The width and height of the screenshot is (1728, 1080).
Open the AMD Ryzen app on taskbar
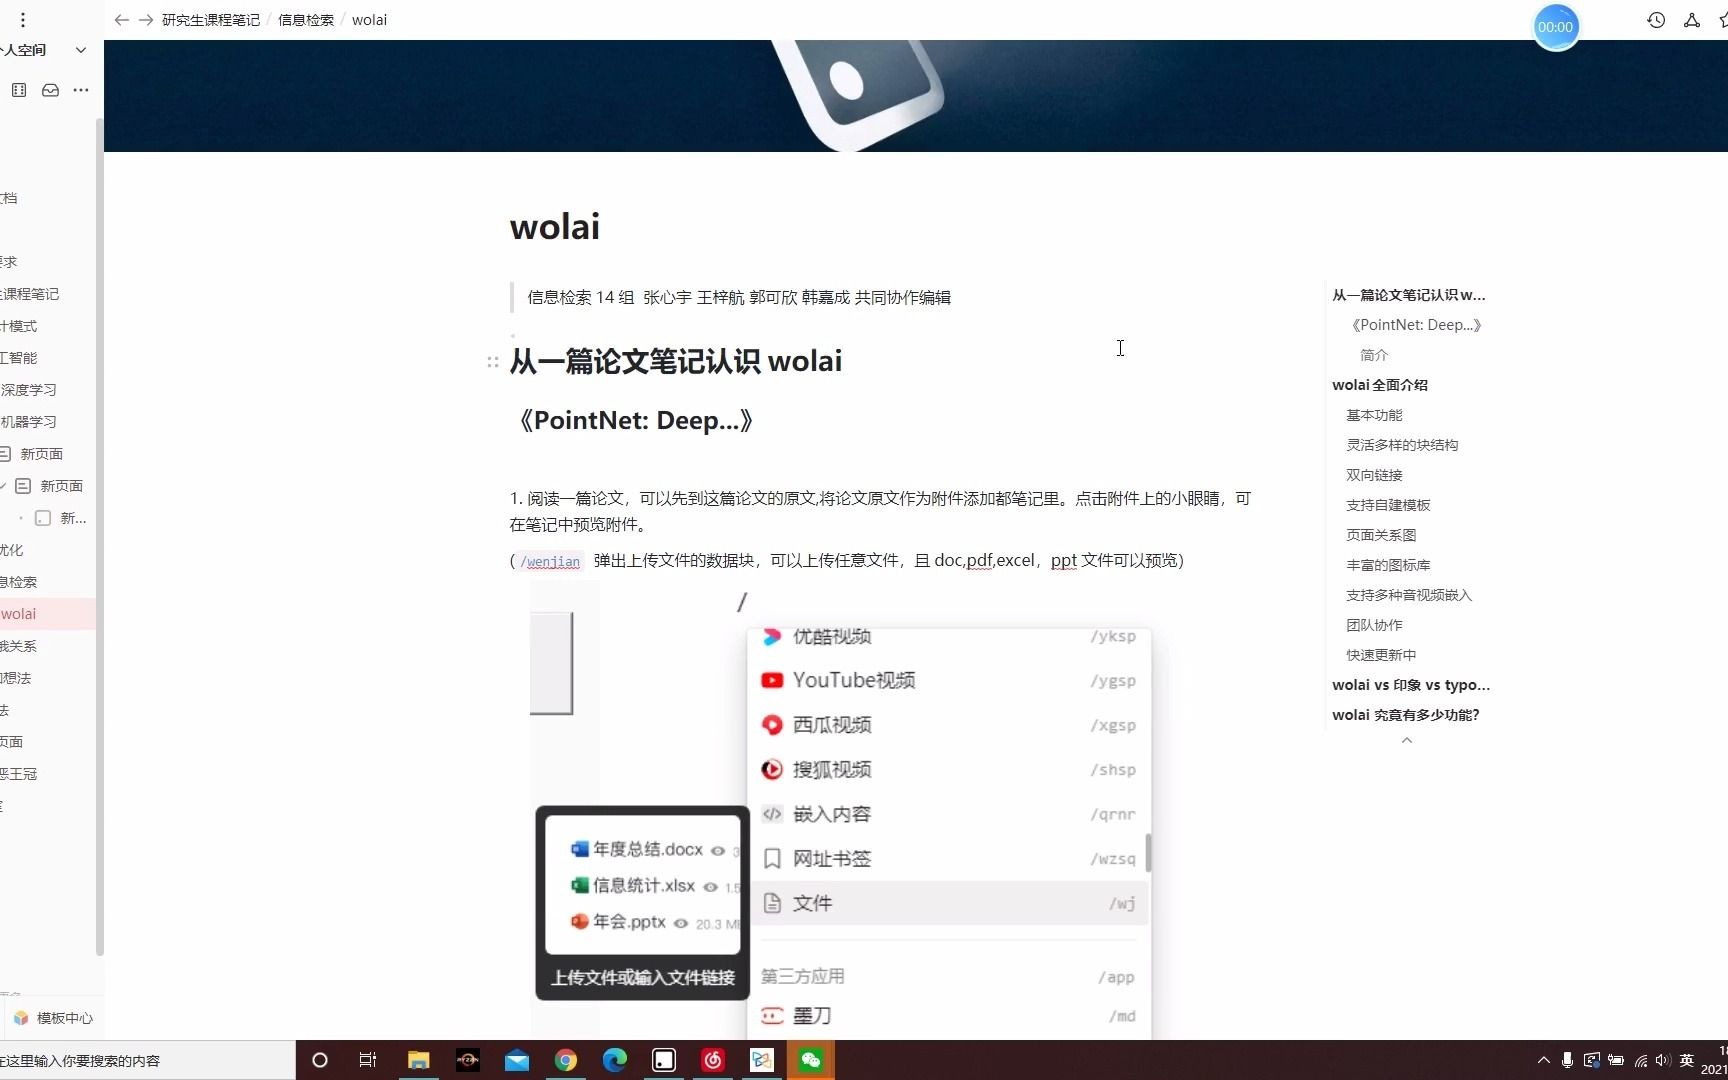[468, 1060]
